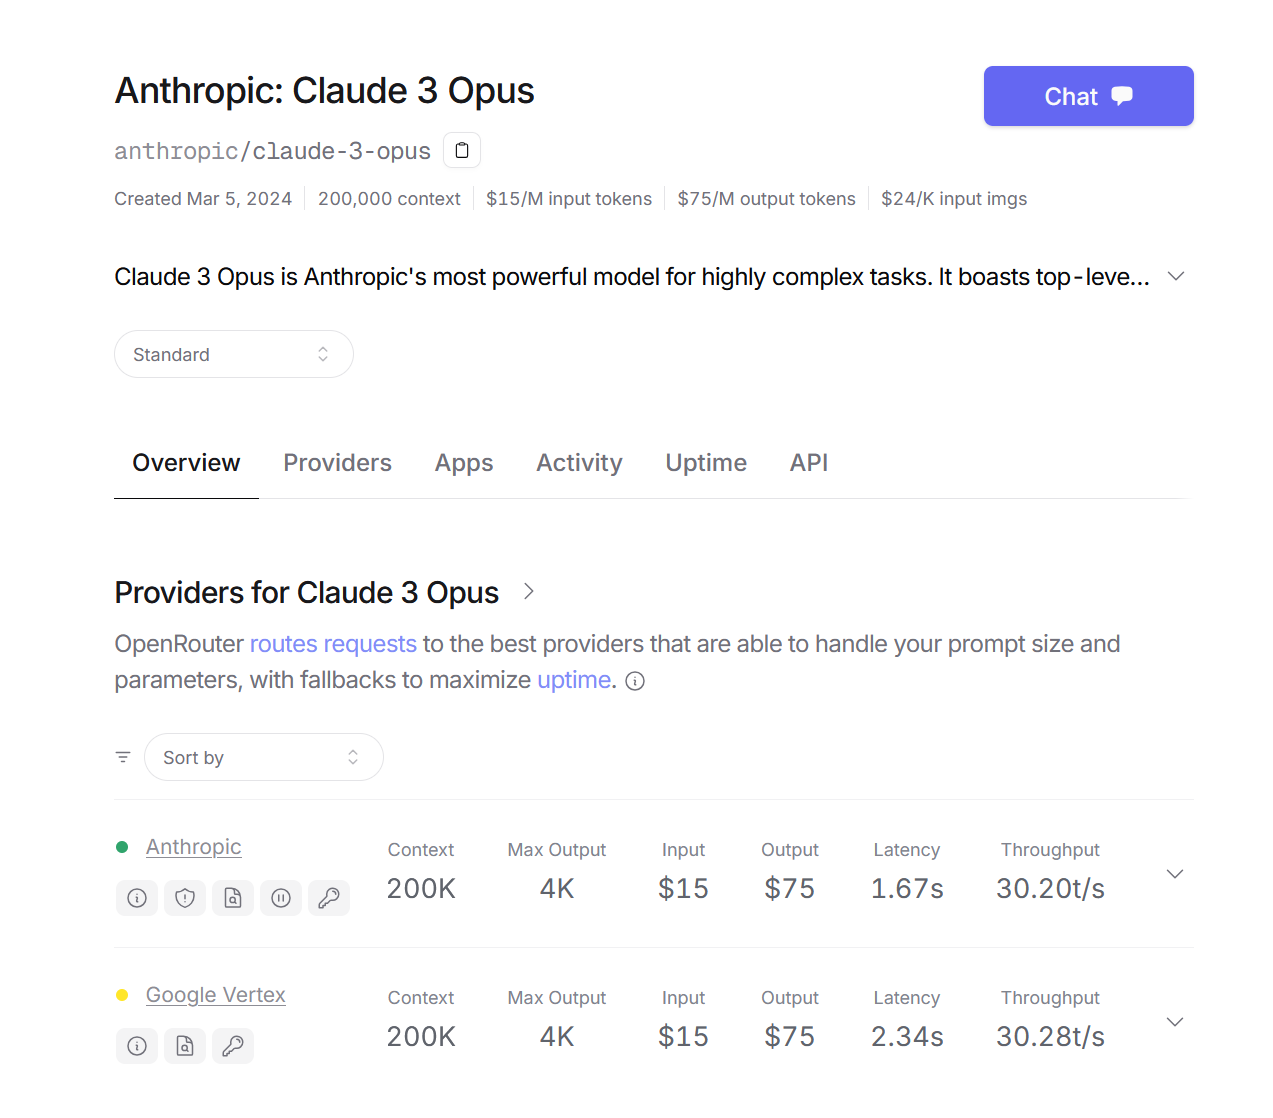This screenshot has height=1118, width=1273.
Task: Click the Anthropic: Claude 3 Opus title
Action: click(325, 91)
